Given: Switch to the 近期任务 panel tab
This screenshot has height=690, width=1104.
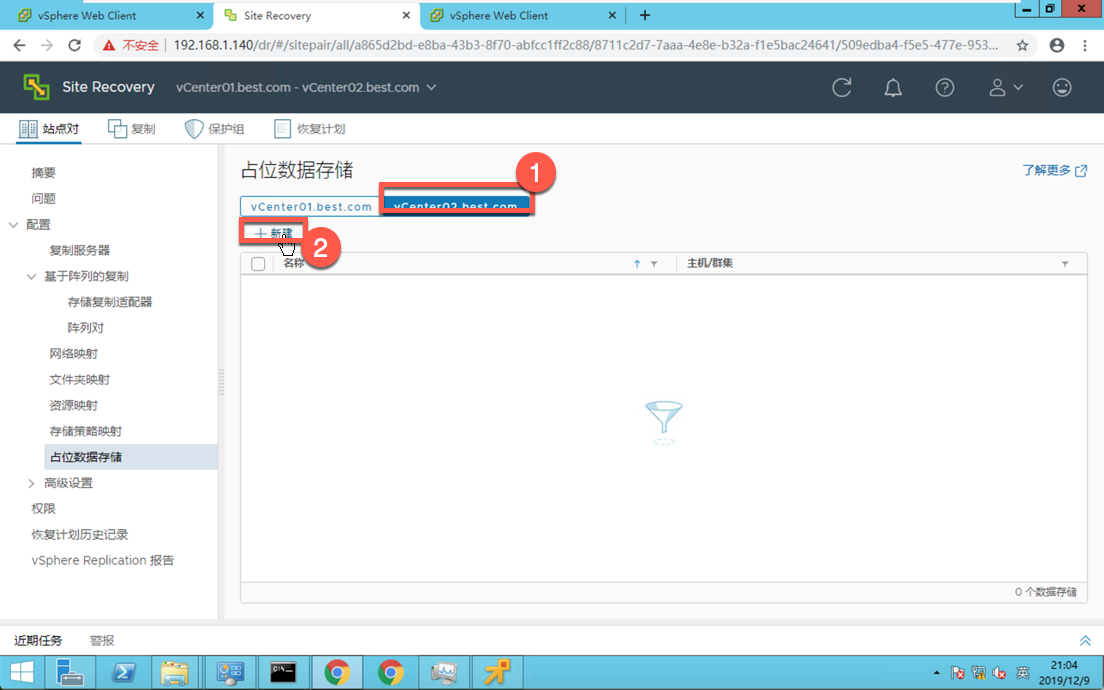Looking at the screenshot, I should point(38,640).
